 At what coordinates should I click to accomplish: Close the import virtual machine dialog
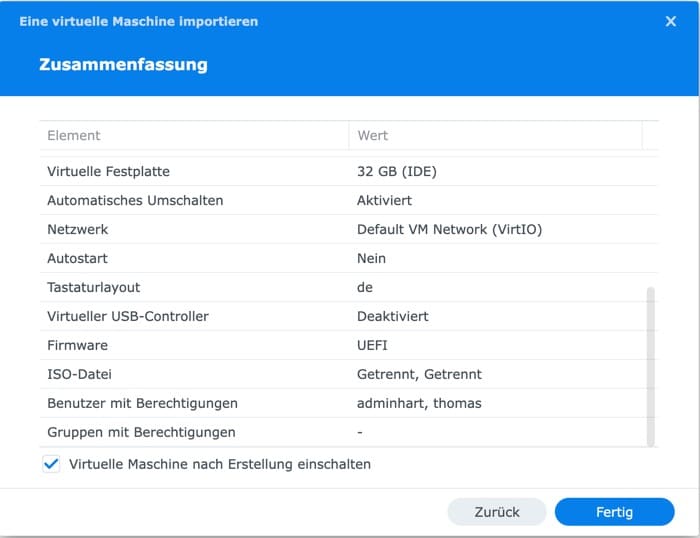(670, 21)
